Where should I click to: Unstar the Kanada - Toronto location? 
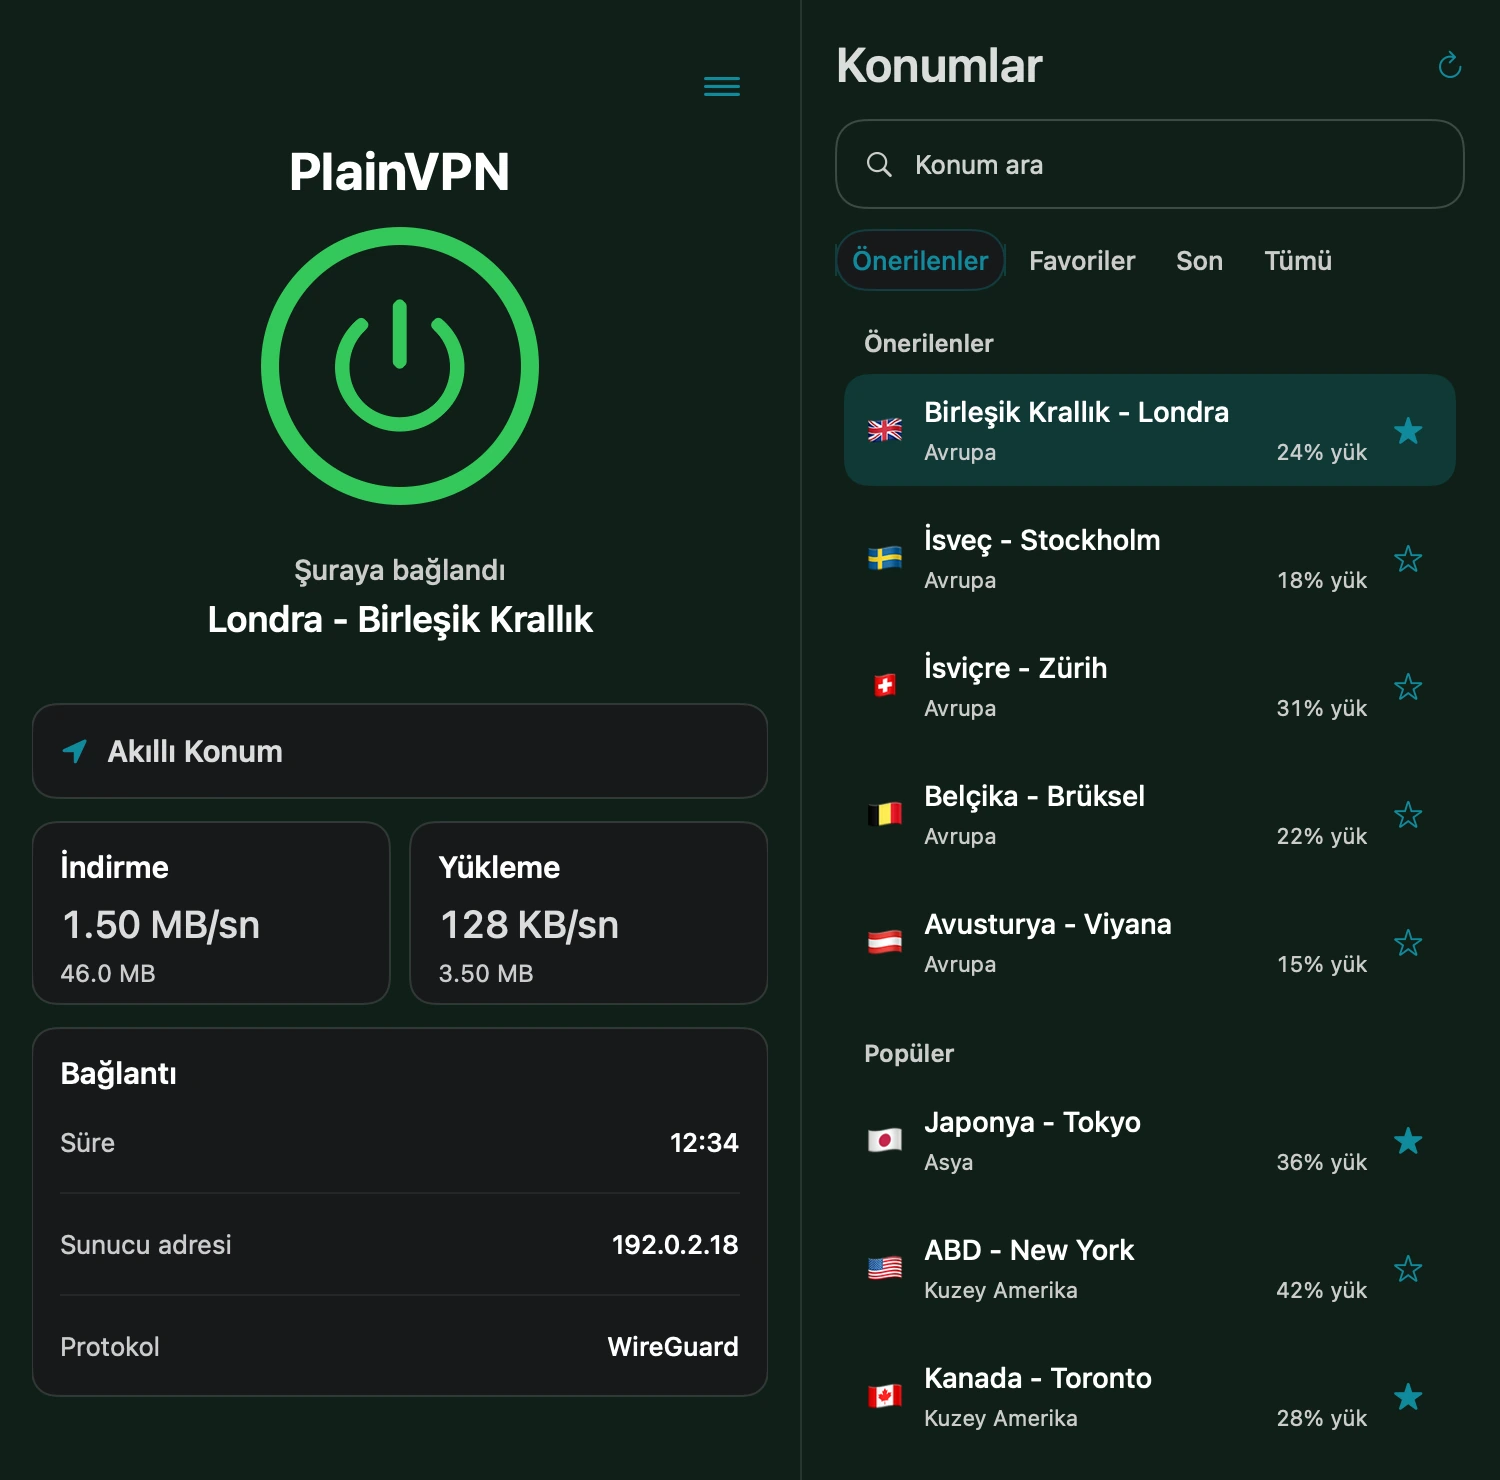pos(1408,1396)
